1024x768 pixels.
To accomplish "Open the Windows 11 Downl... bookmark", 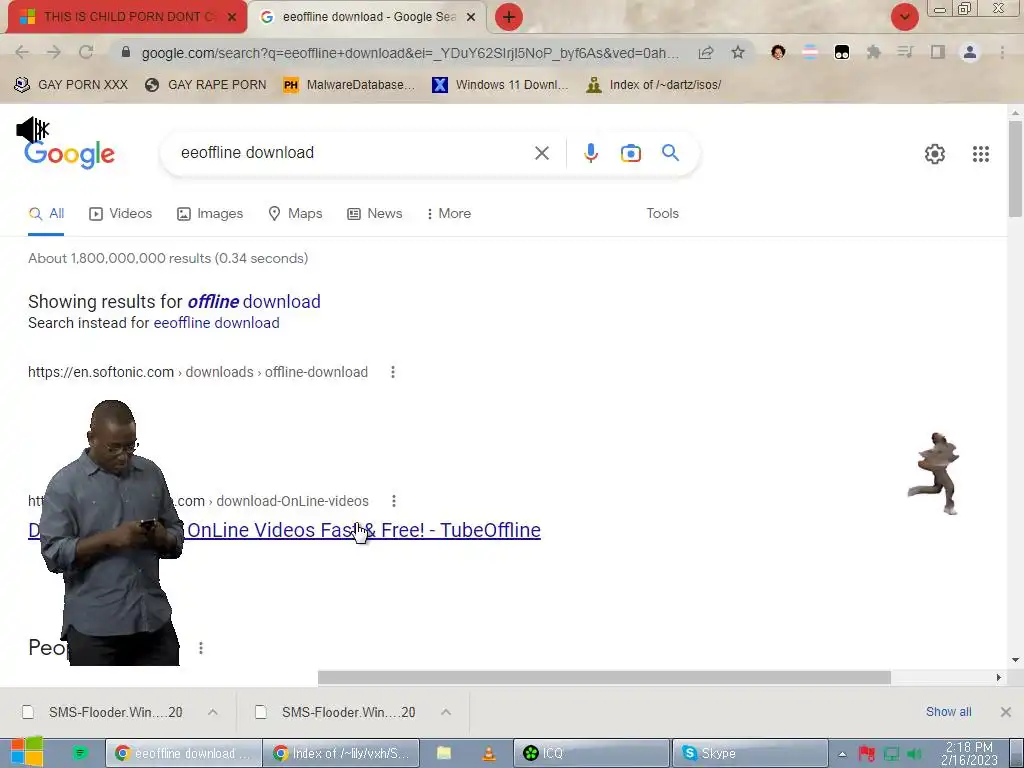I will pyautogui.click(x=500, y=85).
